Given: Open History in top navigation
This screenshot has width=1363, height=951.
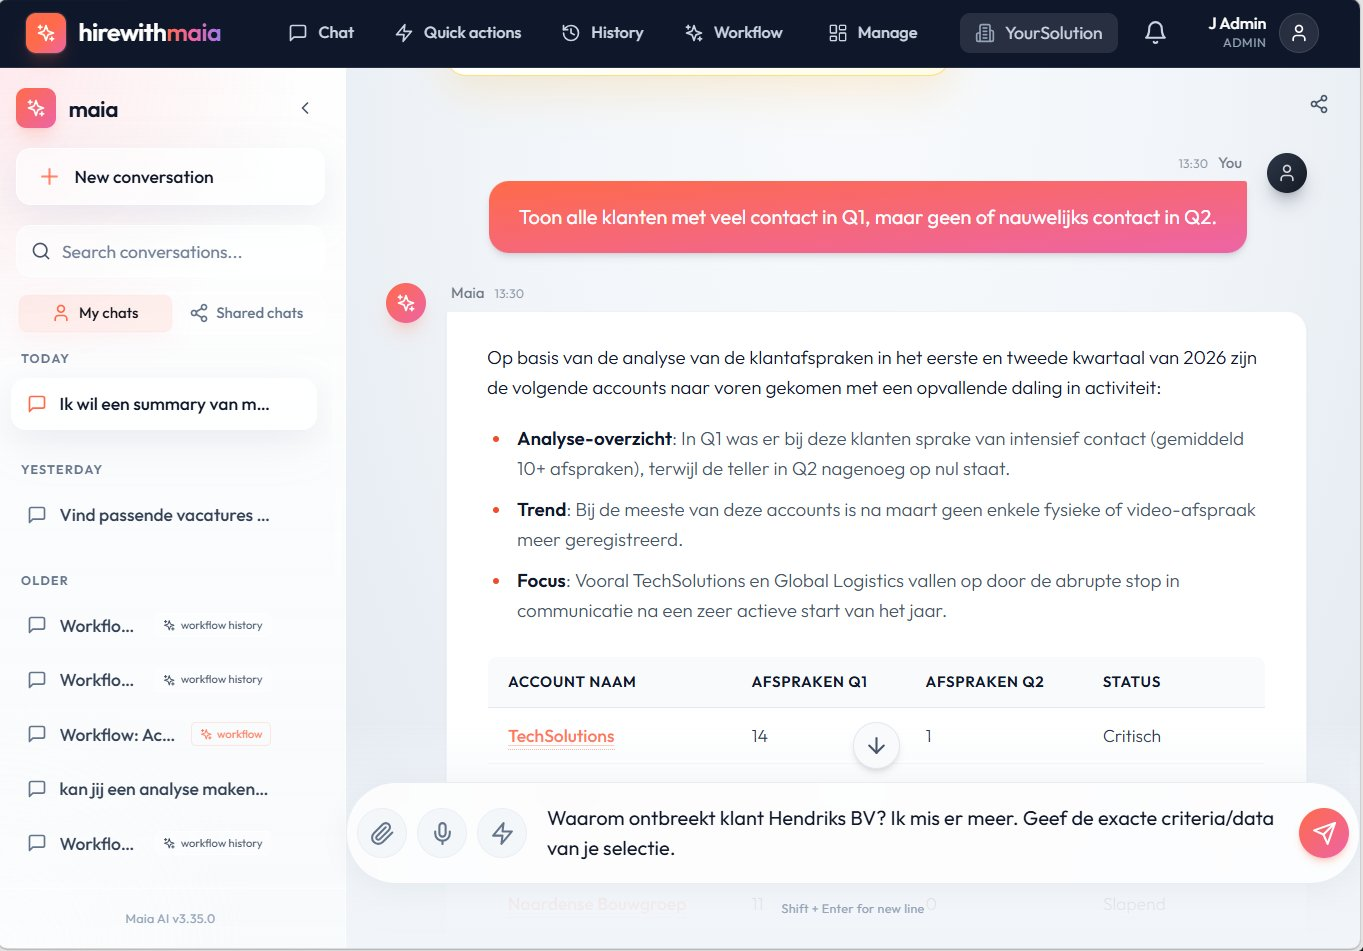Looking at the screenshot, I should (603, 33).
